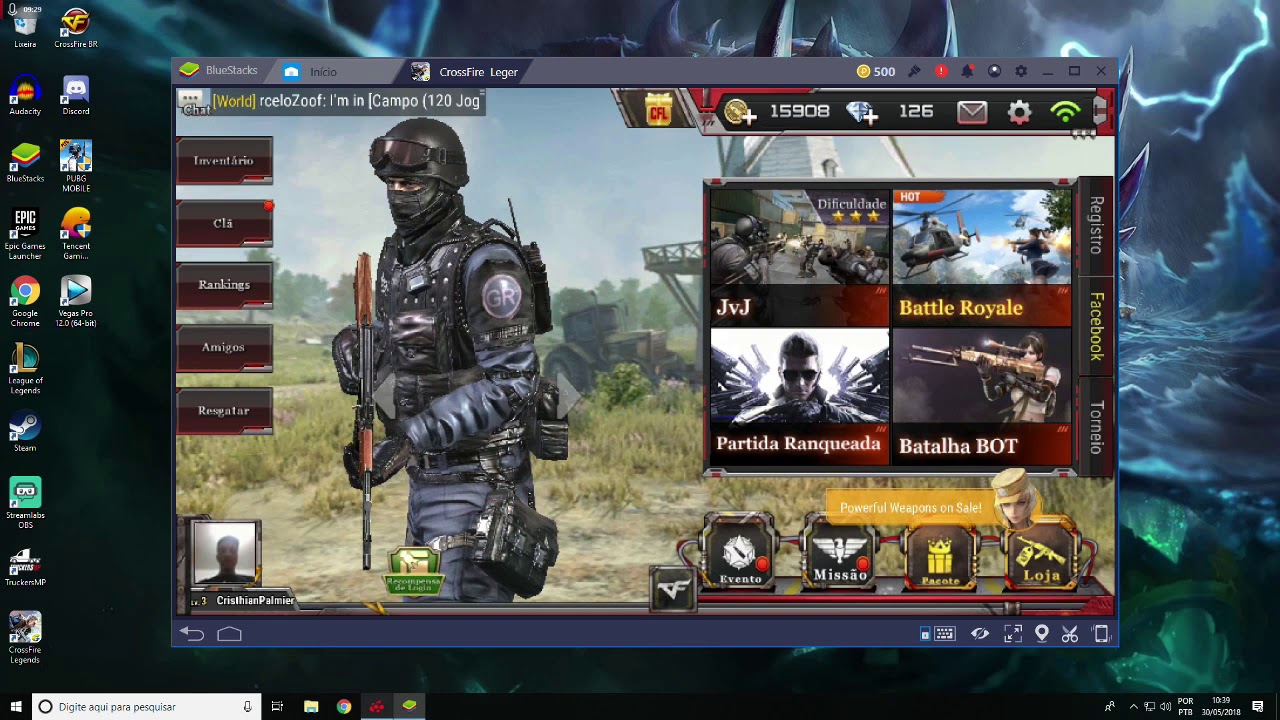
Task: Click the CF logo button beside Evento
Action: (x=672, y=589)
